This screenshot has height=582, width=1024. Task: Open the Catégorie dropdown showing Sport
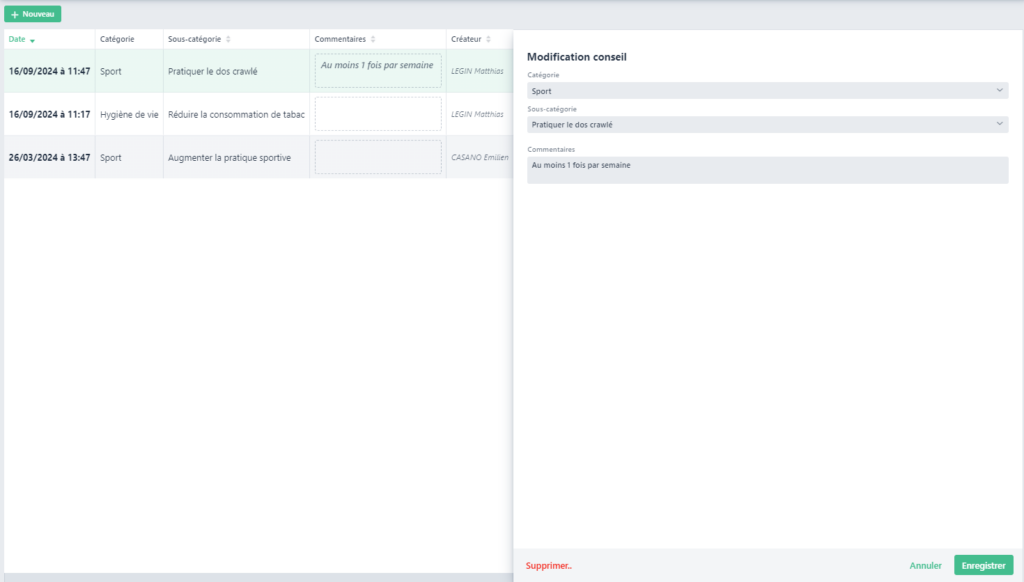767,91
